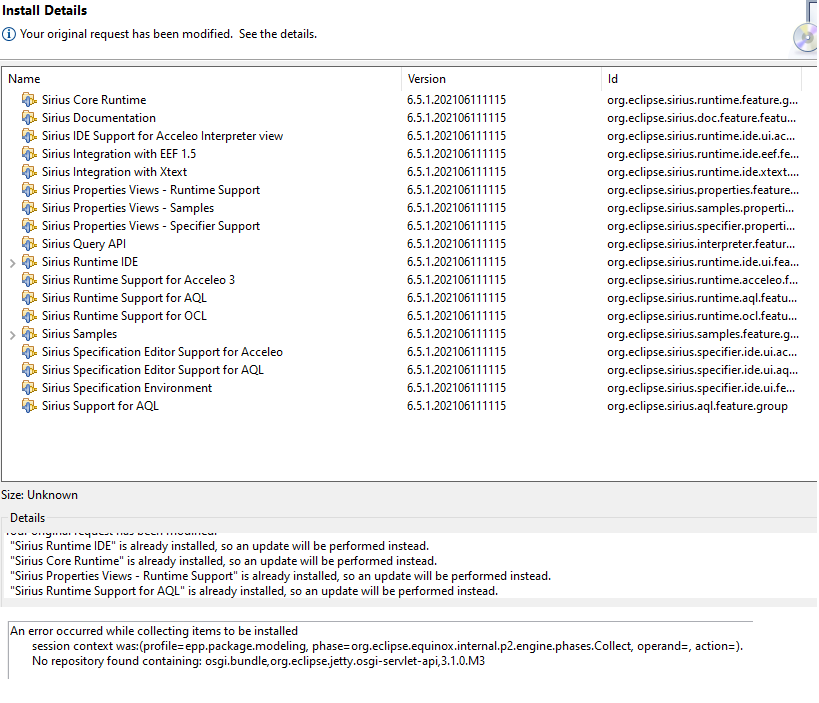Click 'An error occurred while collecting items' line
The height and width of the screenshot is (703, 819).
[x=154, y=631]
